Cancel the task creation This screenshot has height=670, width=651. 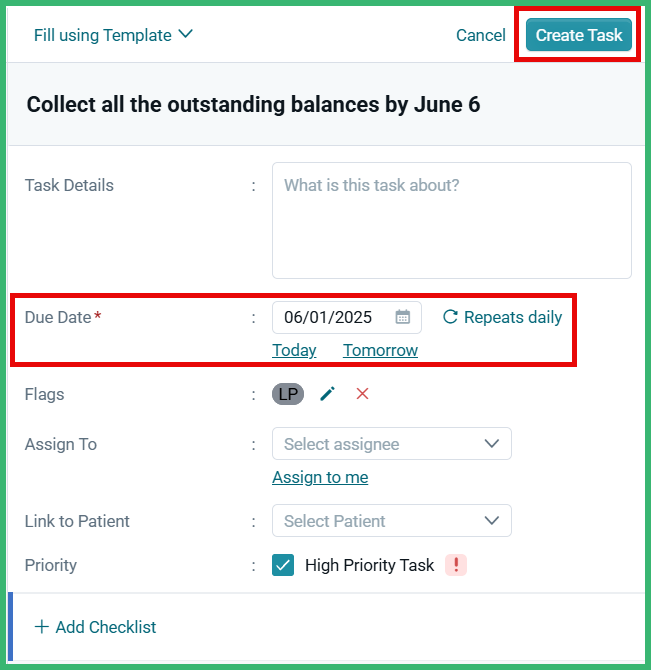[481, 35]
